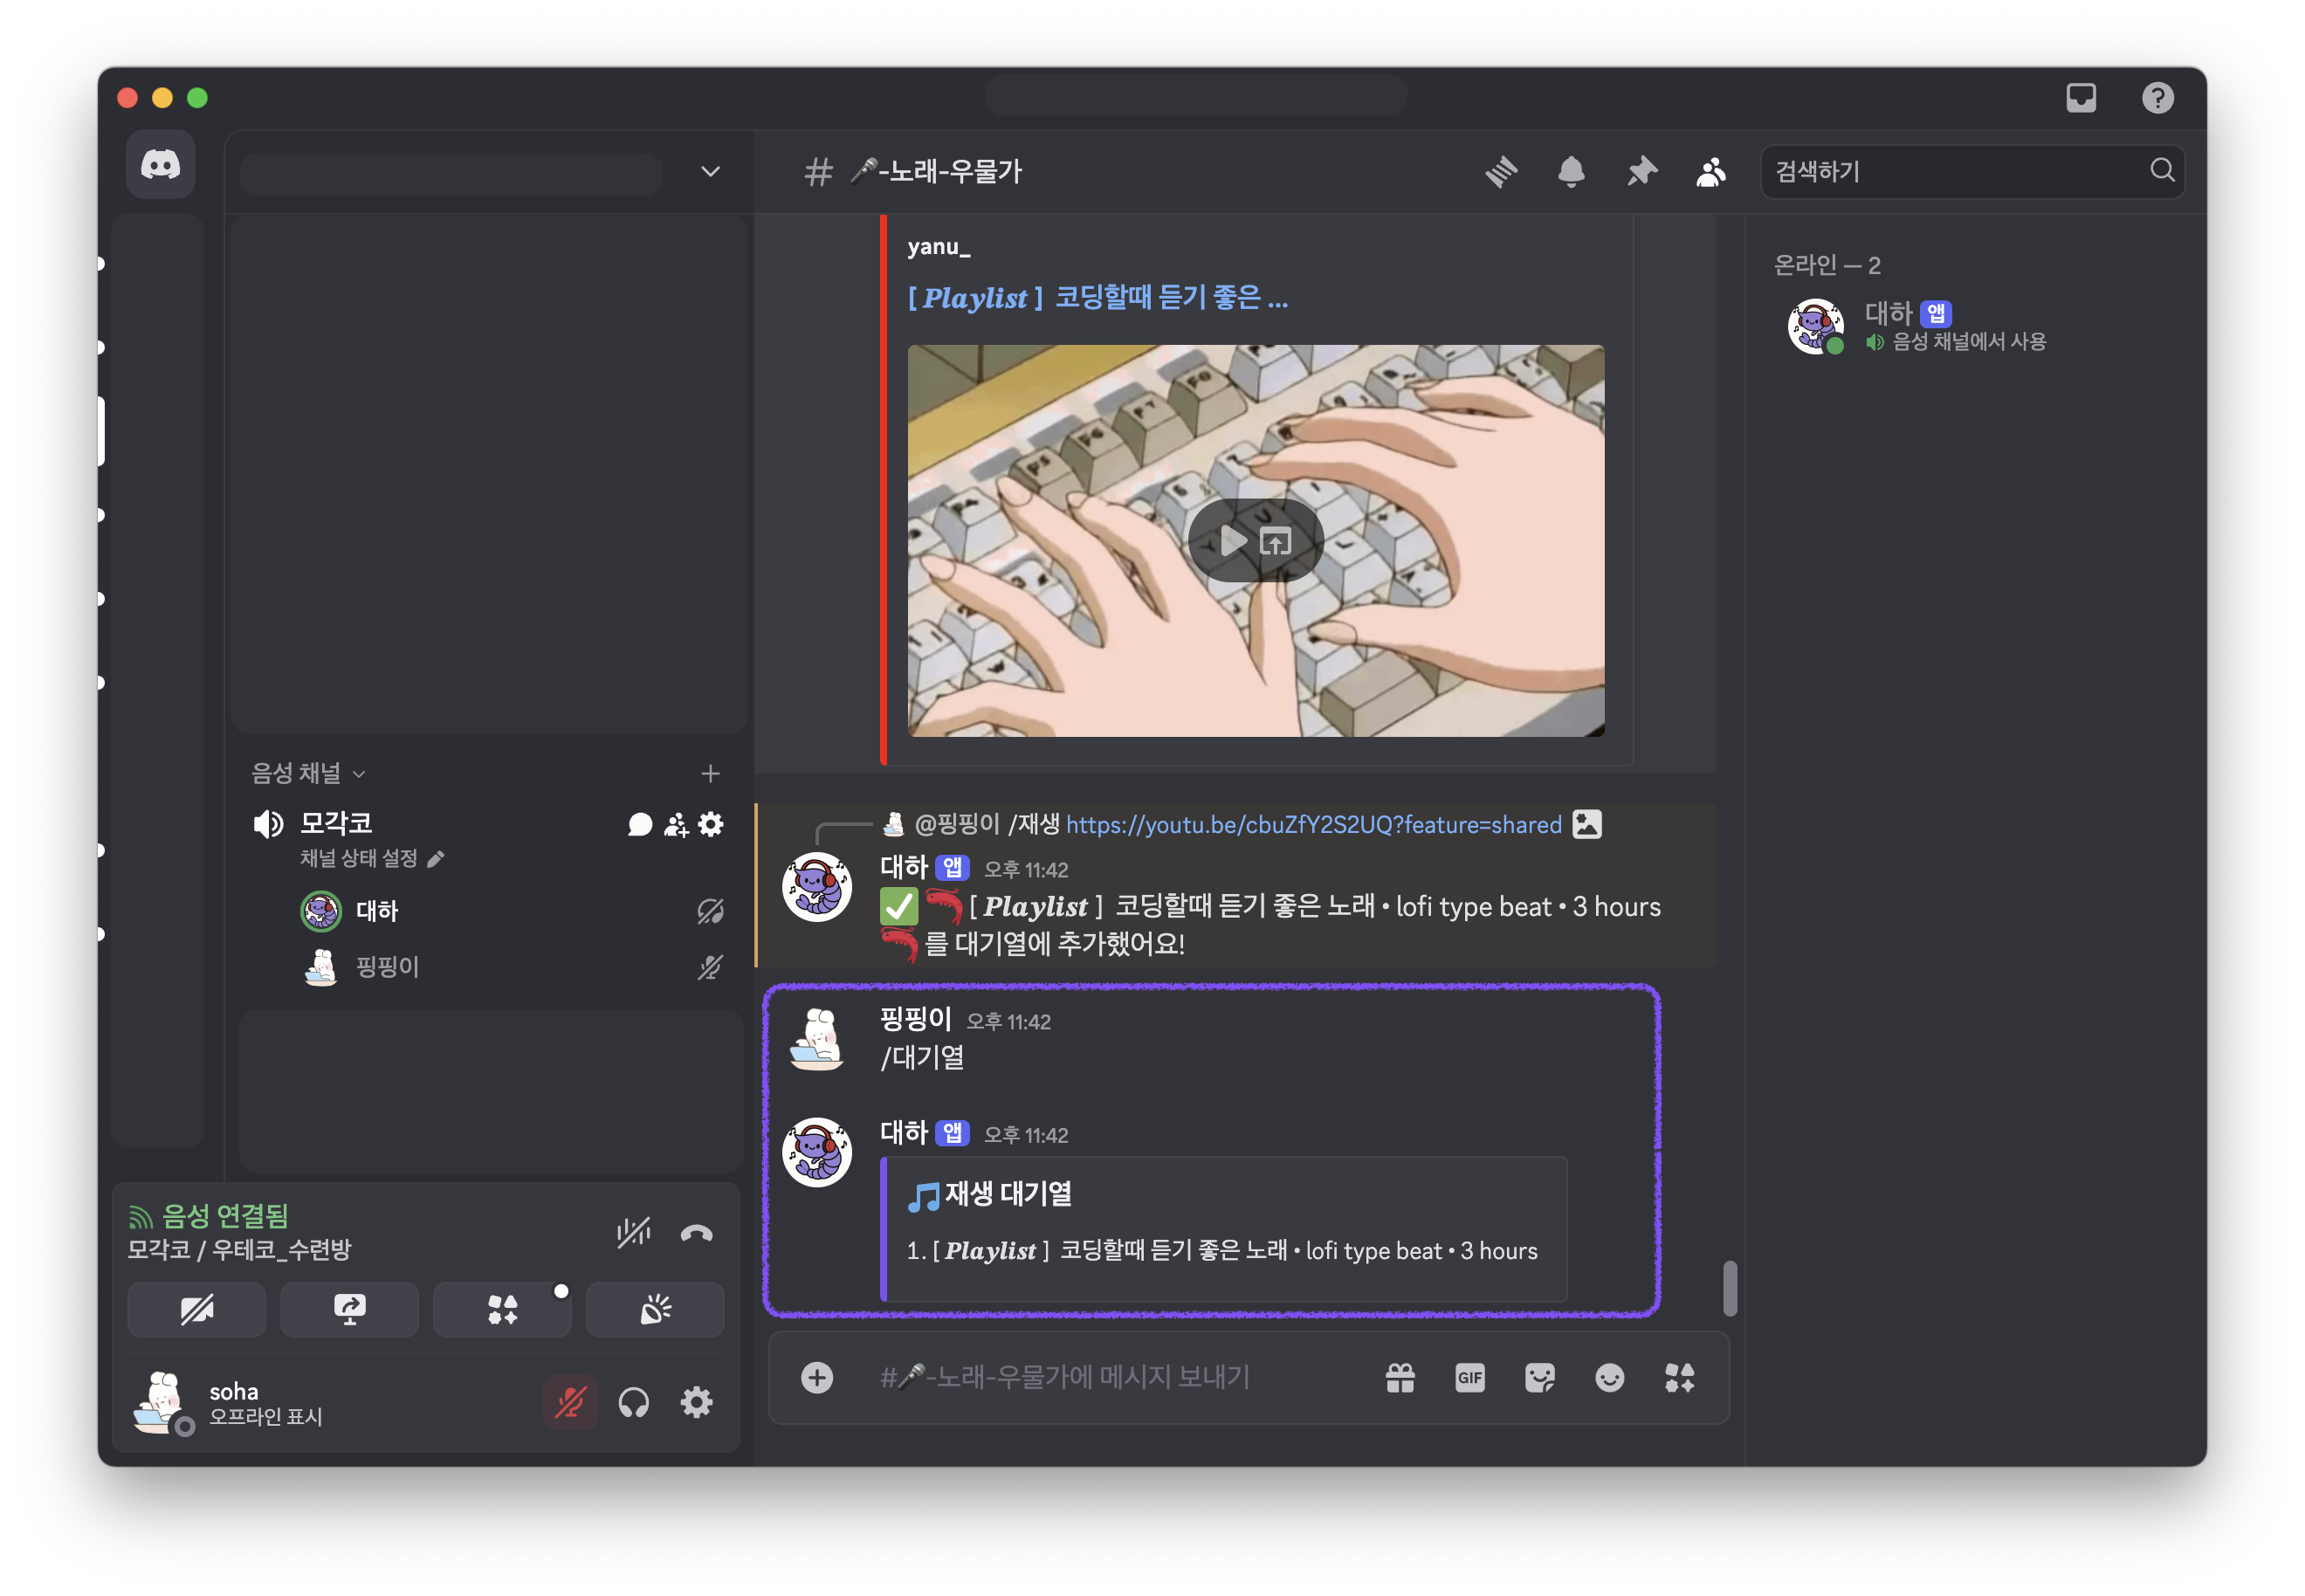The height and width of the screenshot is (1596, 2305).
Task: Show pinned messages pin icon
Action: click(1641, 172)
